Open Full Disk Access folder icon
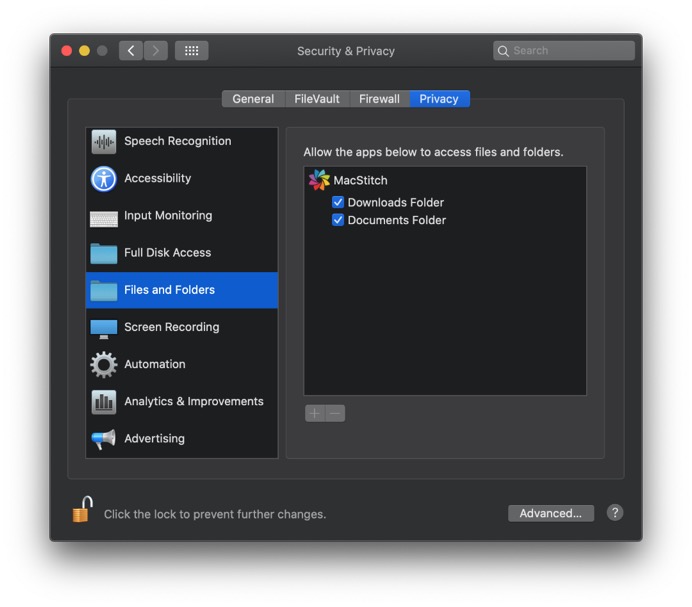Image resolution: width=692 pixels, height=607 pixels. 104,254
